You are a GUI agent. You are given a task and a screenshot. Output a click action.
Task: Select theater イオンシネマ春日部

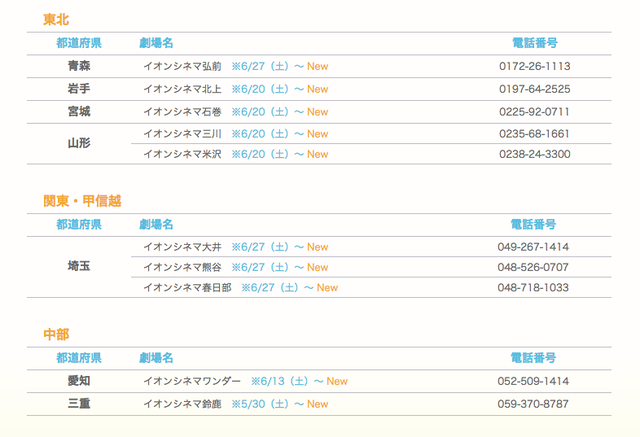click(x=187, y=288)
